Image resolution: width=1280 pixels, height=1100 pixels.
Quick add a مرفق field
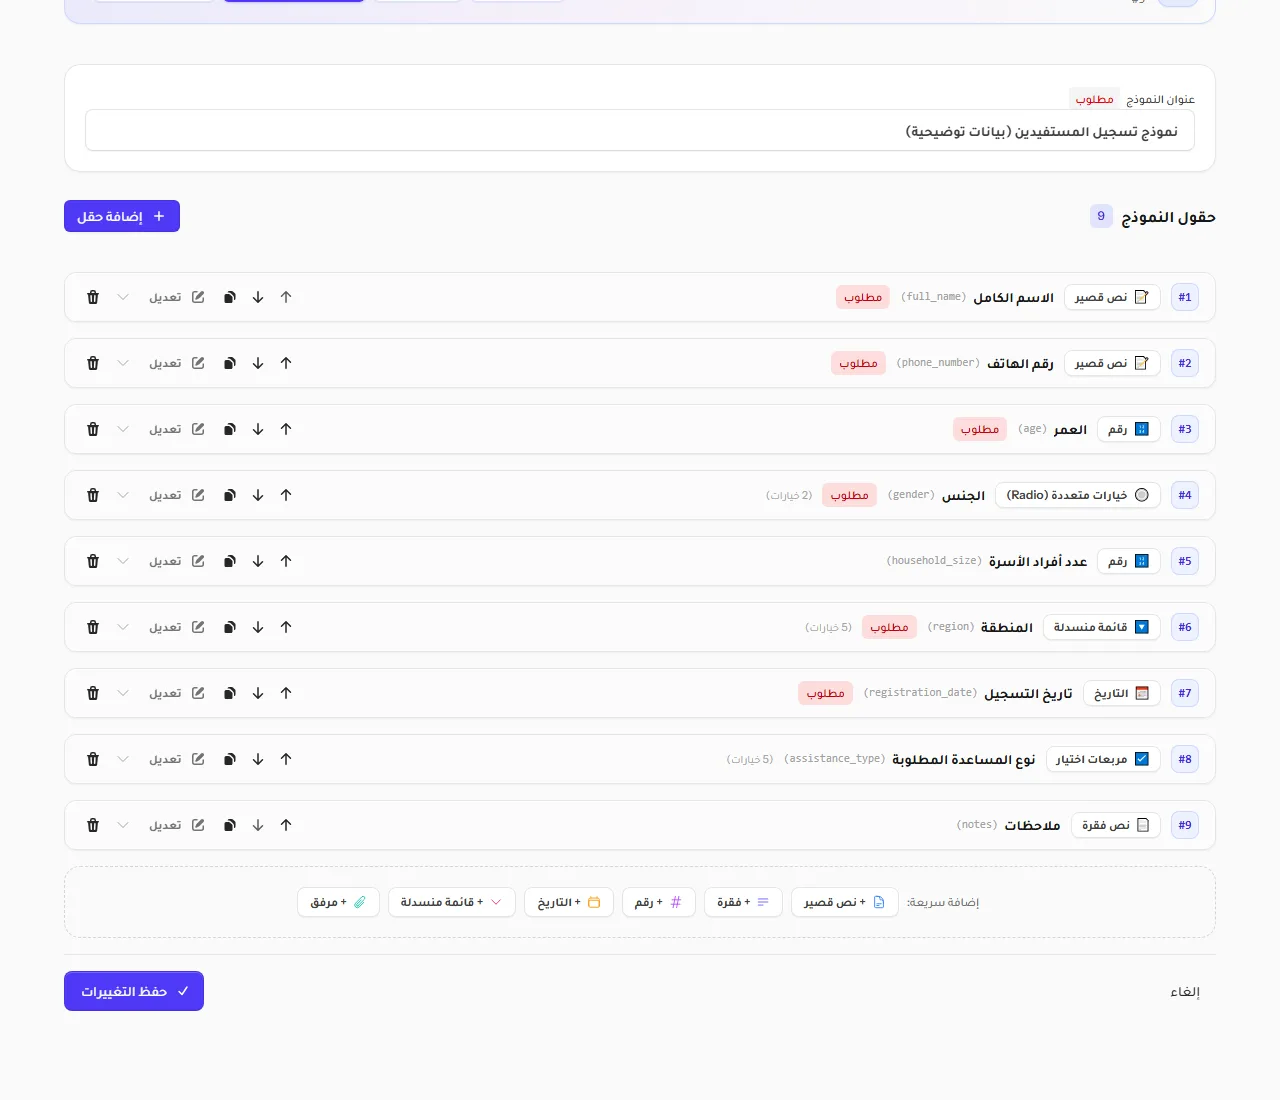(338, 902)
